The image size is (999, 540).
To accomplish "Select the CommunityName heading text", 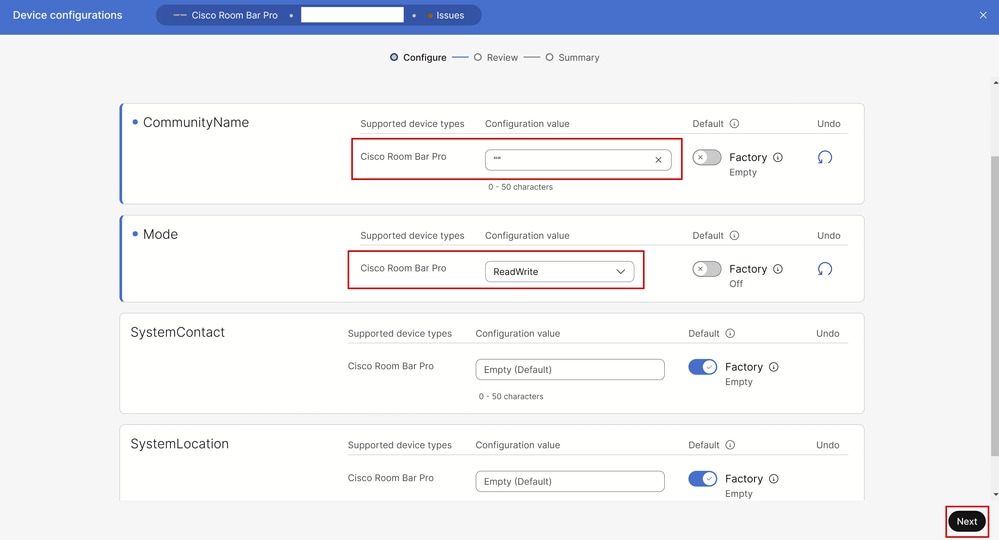I will pyautogui.click(x=196, y=122).
